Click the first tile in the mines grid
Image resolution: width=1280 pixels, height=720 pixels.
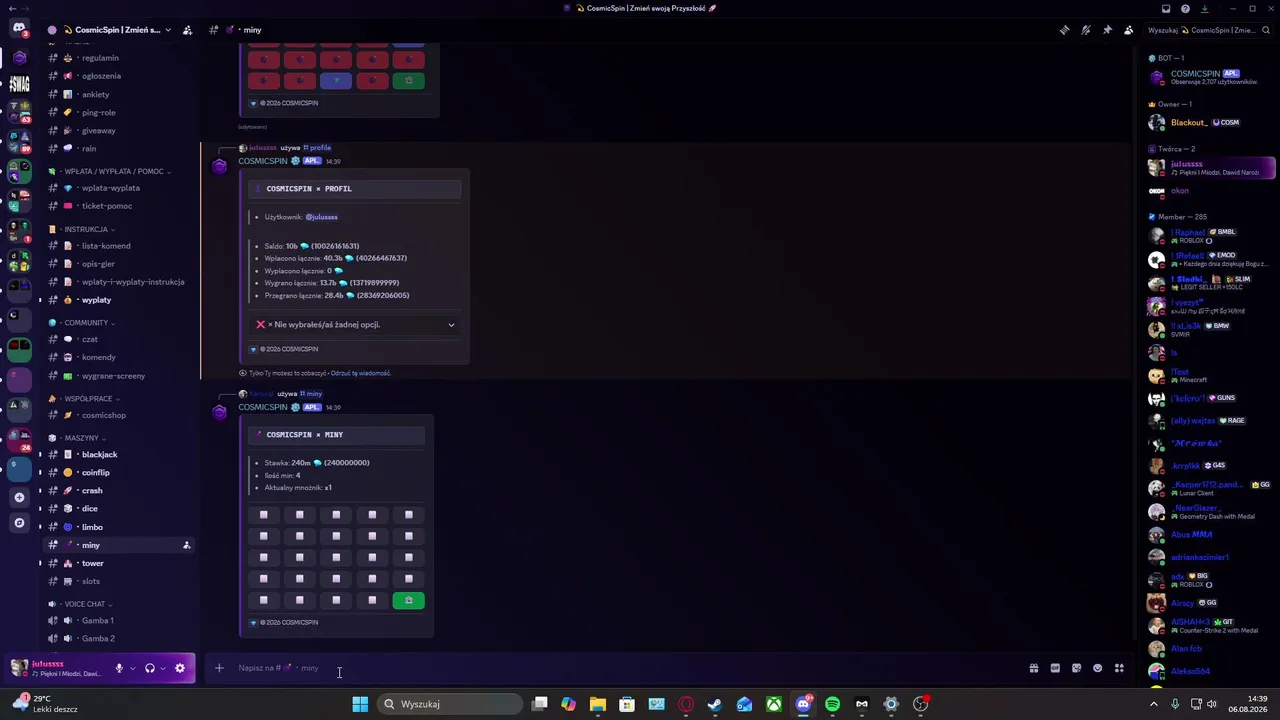tap(264, 515)
